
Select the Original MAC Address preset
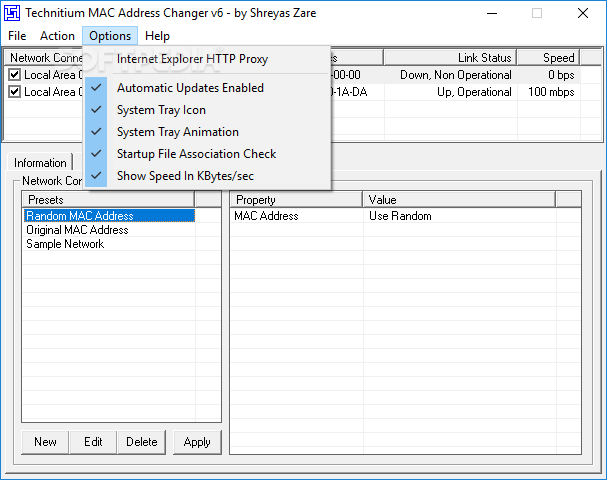pyautogui.click(x=110, y=230)
